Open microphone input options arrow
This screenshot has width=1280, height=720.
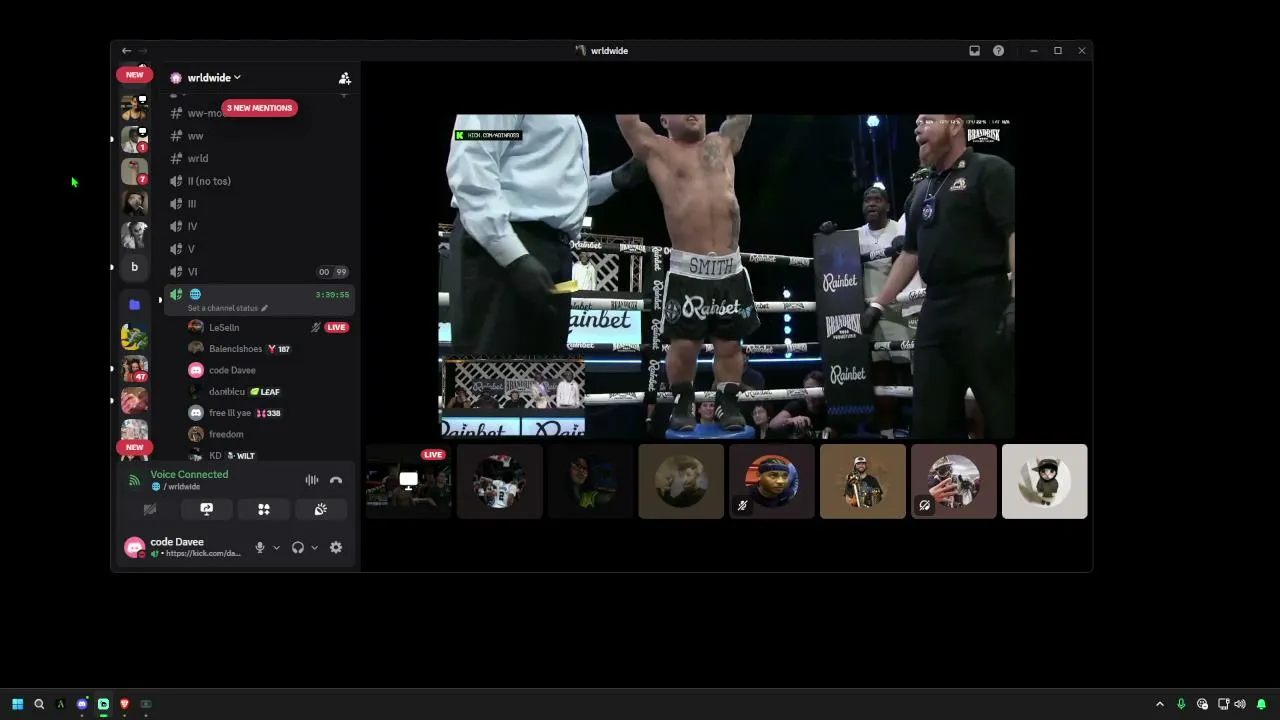(276, 548)
